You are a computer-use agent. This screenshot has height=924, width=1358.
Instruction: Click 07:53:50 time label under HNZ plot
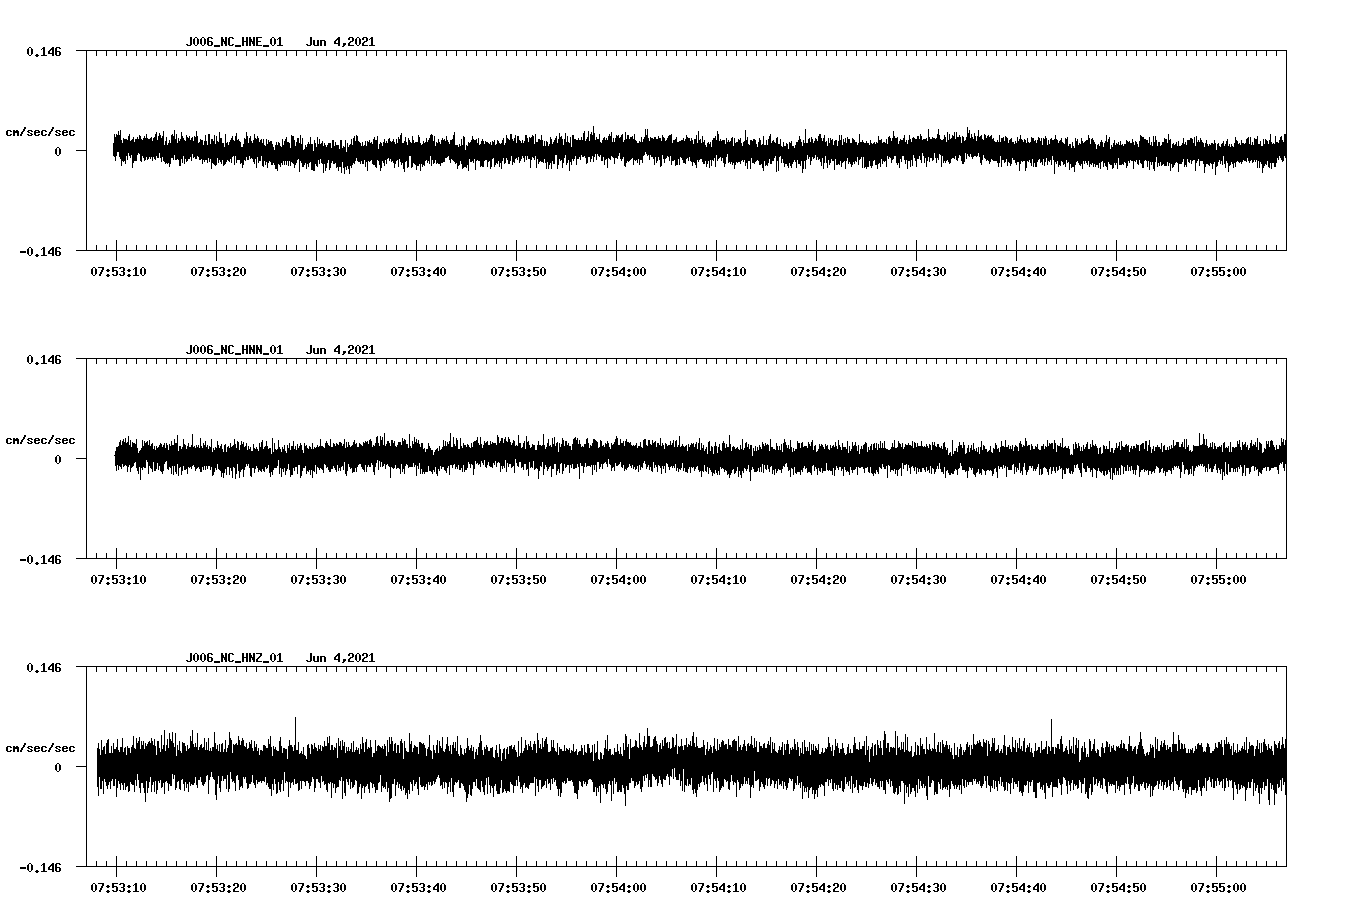coord(518,887)
